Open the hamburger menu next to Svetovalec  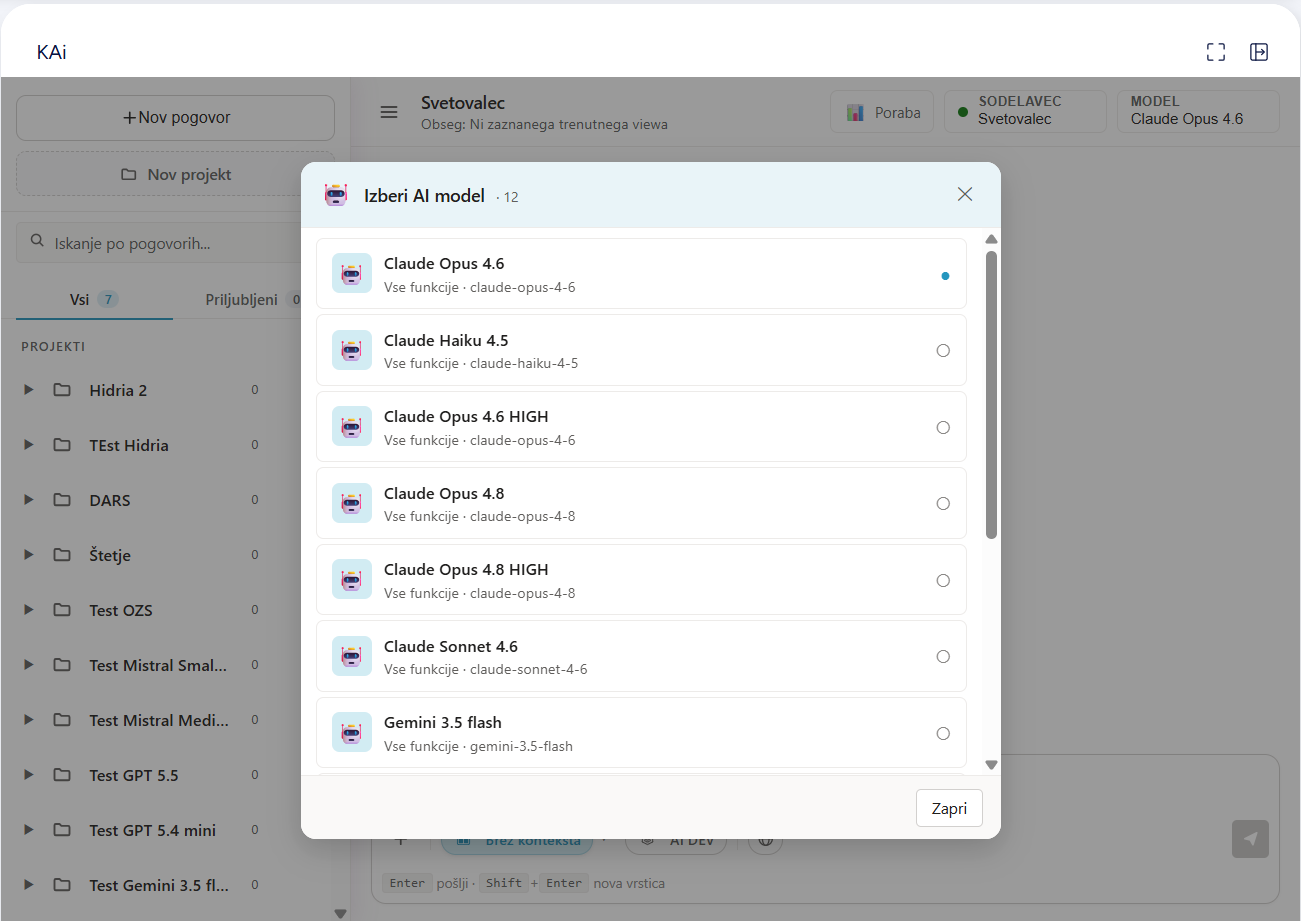click(x=389, y=112)
